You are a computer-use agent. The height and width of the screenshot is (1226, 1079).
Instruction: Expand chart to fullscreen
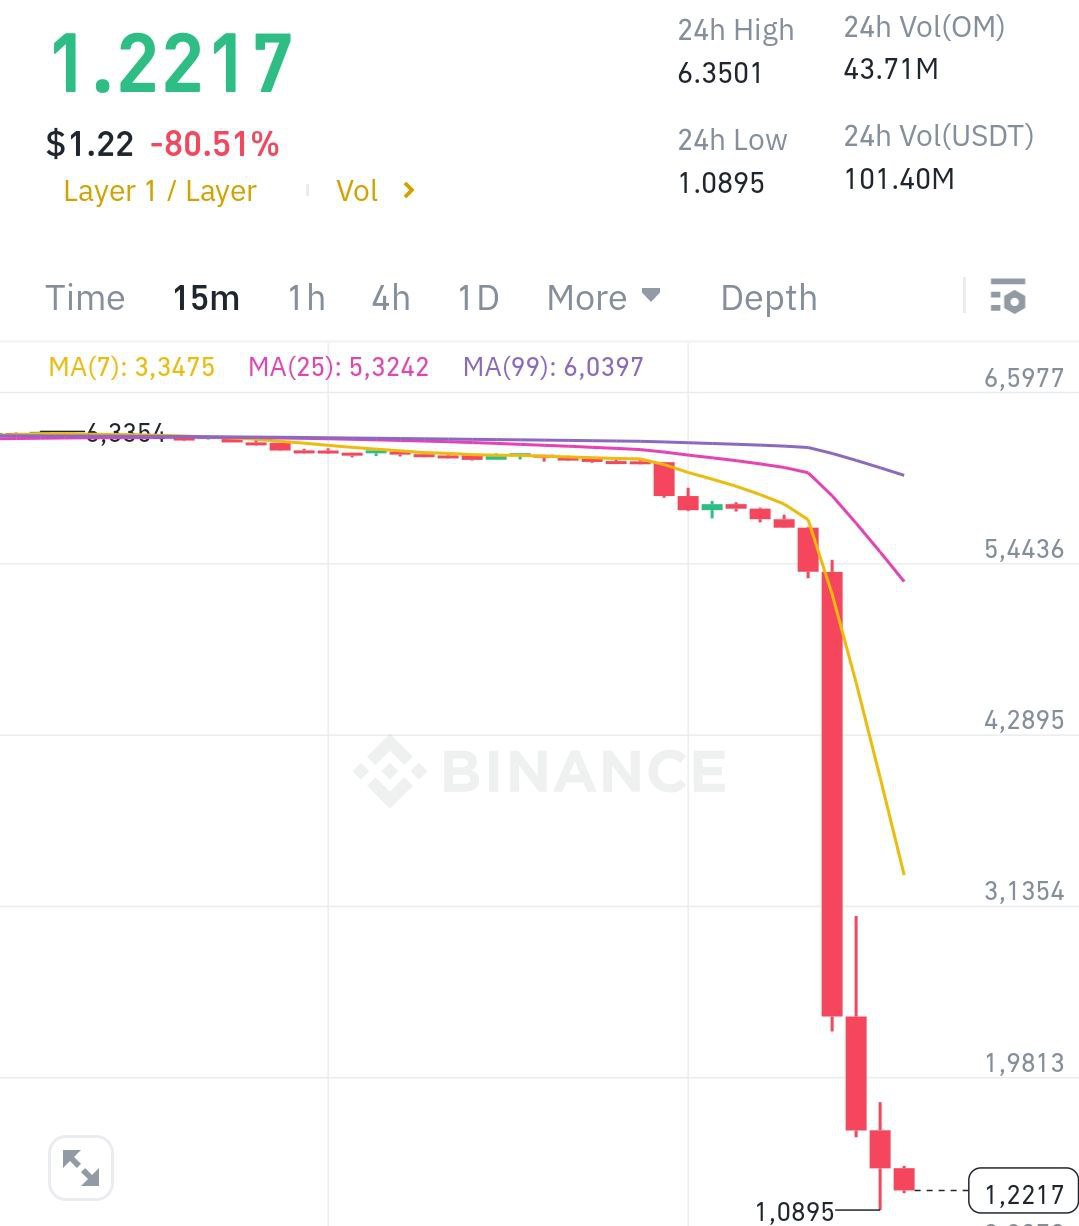[x=80, y=1167]
